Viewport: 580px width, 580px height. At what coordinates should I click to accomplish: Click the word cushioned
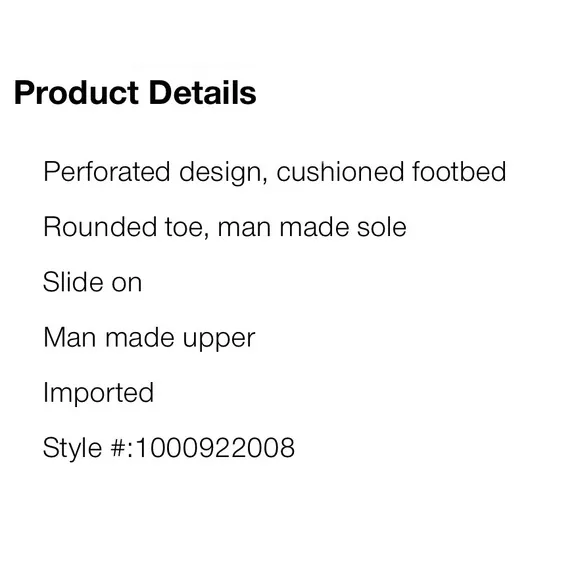340,172
